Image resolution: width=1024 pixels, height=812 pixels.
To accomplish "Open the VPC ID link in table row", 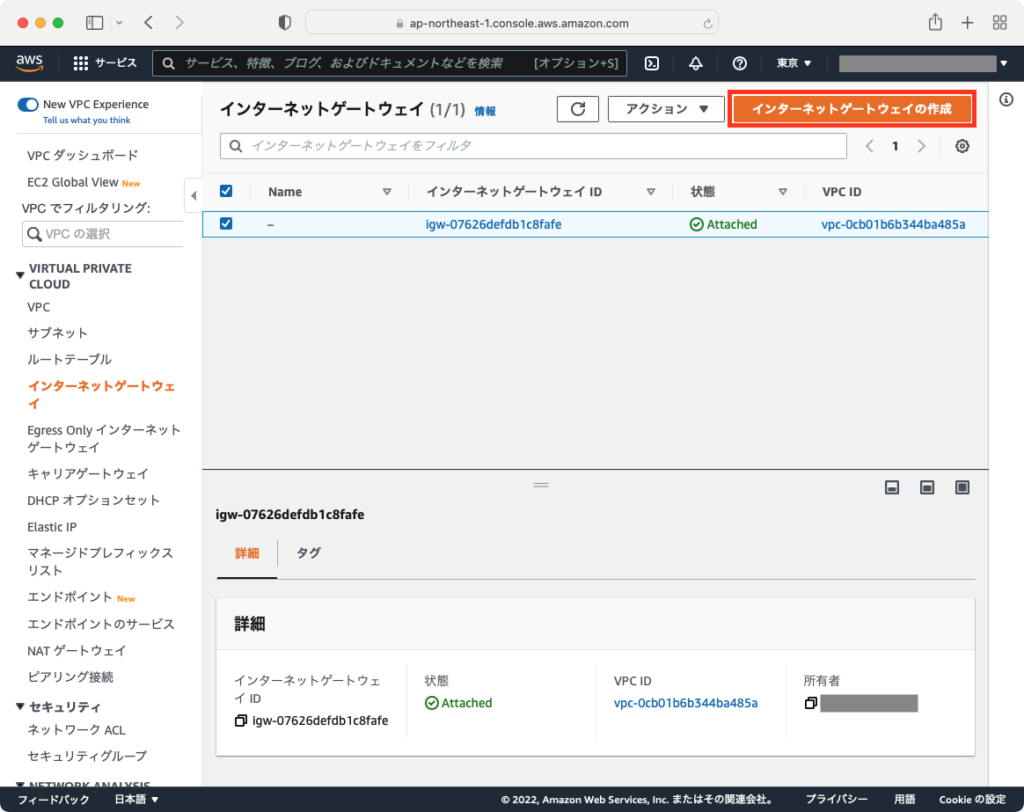I will click(893, 224).
